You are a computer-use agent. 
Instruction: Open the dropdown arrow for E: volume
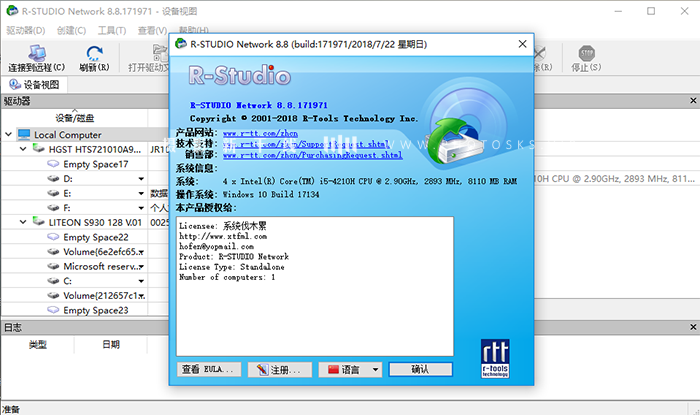pyautogui.click(x=141, y=194)
